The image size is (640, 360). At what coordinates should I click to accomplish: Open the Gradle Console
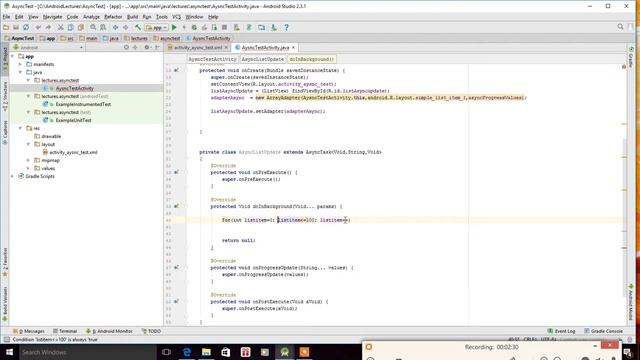click(x=604, y=331)
